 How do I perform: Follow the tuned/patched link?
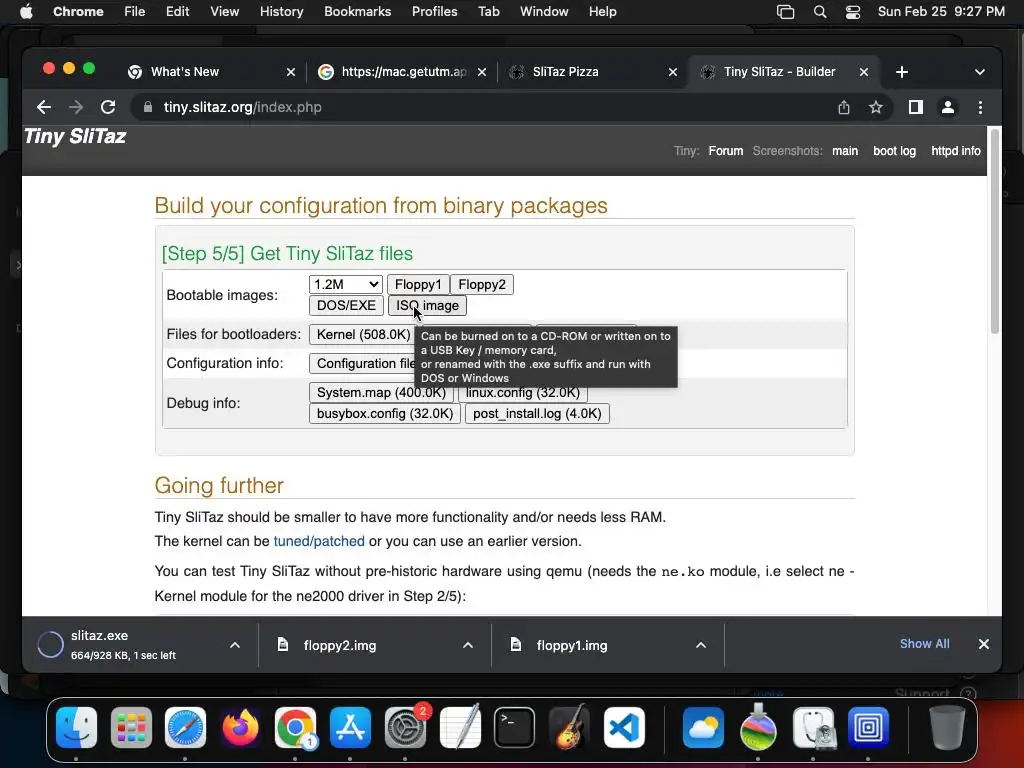click(319, 541)
